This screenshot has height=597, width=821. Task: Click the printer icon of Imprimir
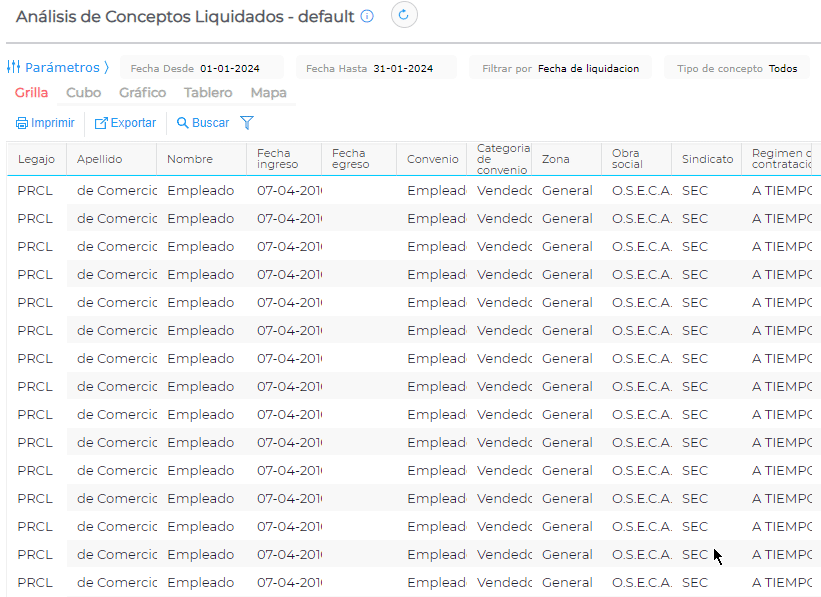point(21,123)
